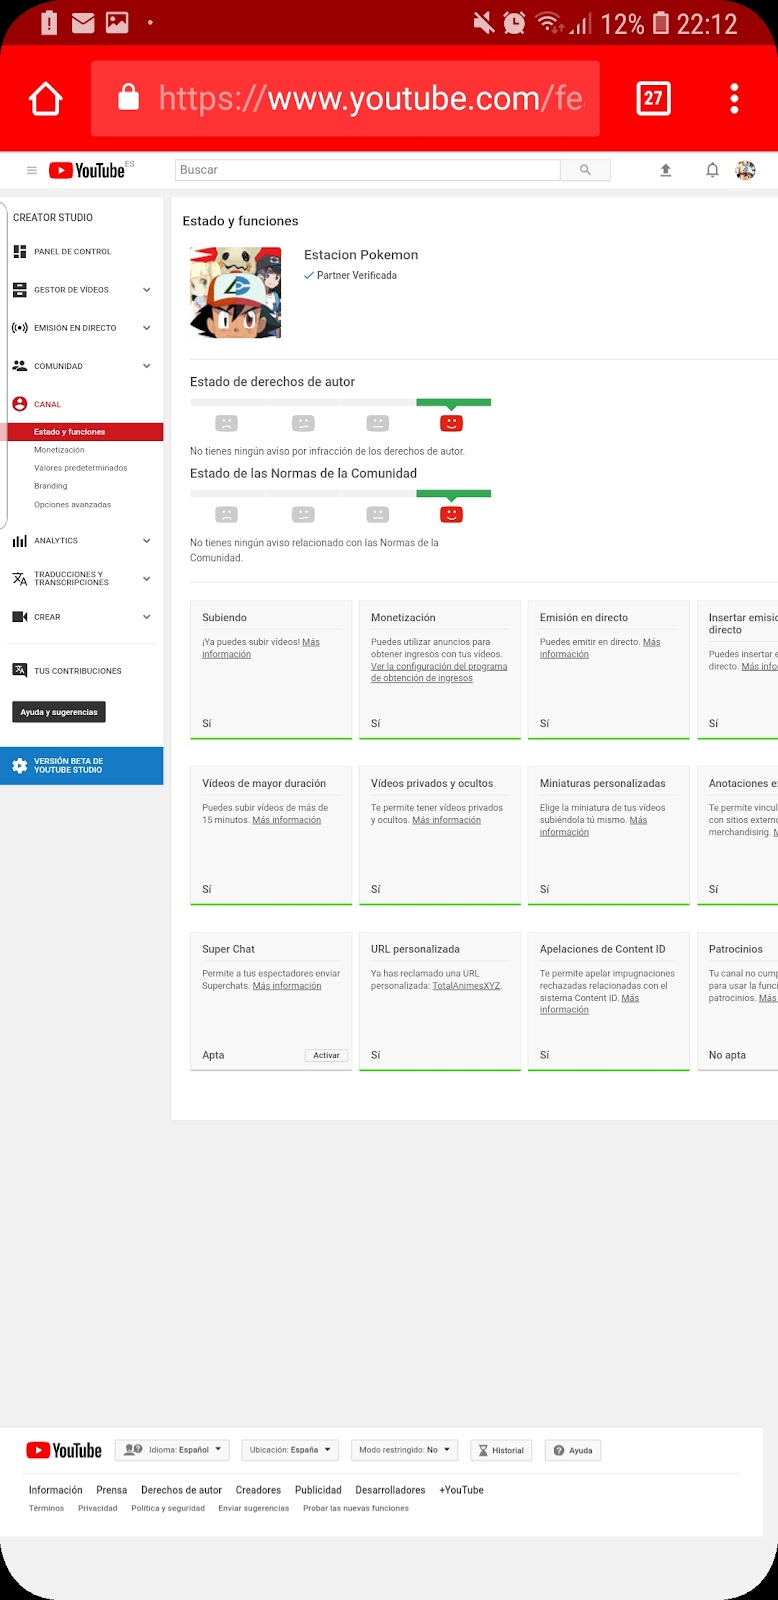Click Más información in Miniaturas personalizadas card
The width and height of the screenshot is (778, 1600).
pos(594,826)
